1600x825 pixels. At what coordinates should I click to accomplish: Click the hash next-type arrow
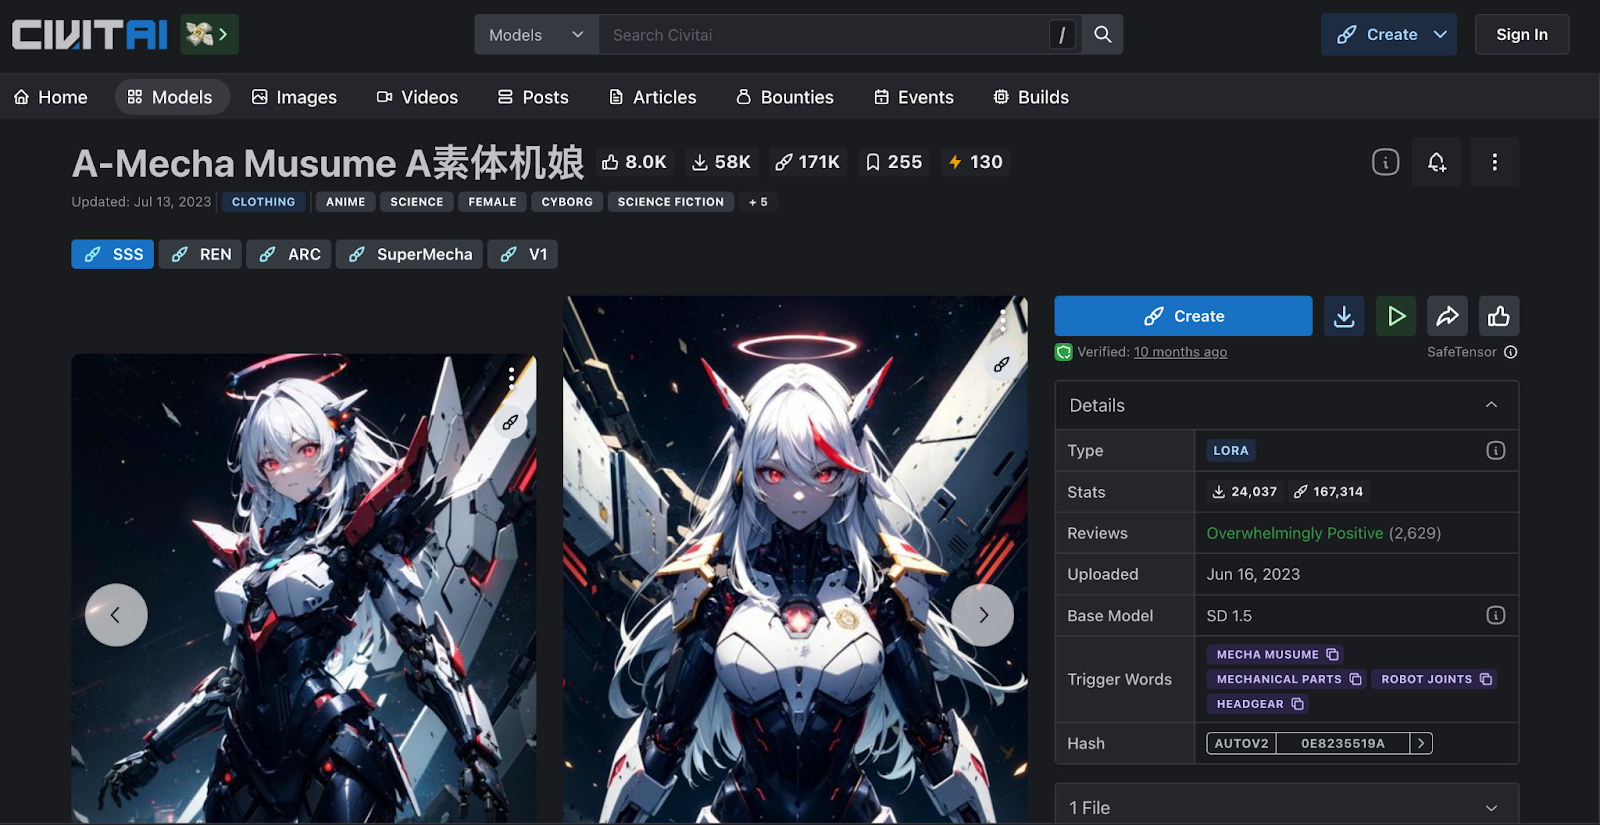pyautogui.click(x=1421, y=743)
